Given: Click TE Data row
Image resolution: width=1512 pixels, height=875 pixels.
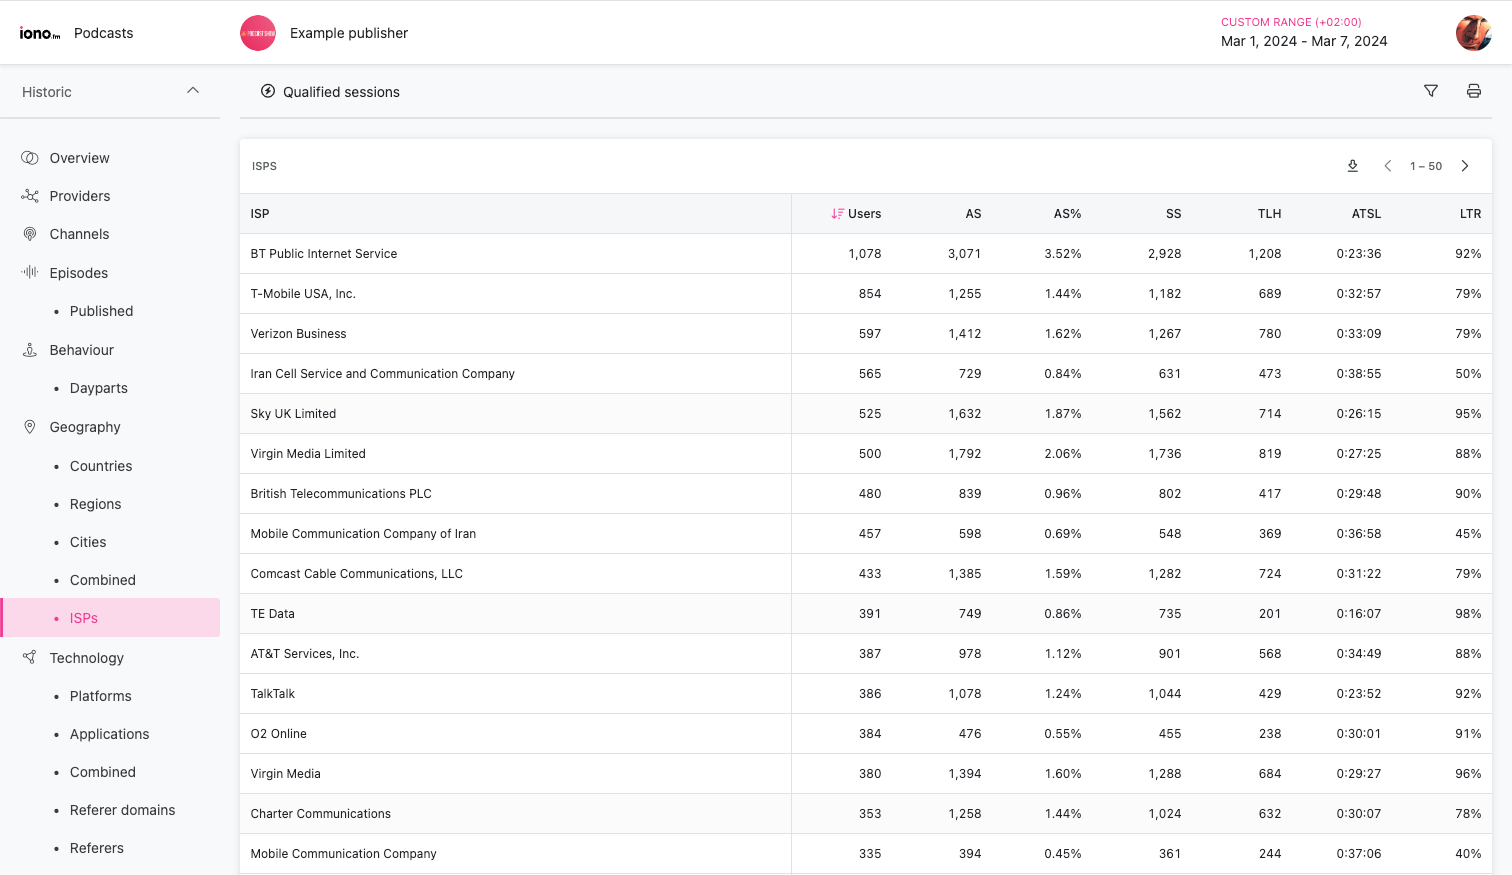Looking at the screenshot, I should [x=866, y=614].
